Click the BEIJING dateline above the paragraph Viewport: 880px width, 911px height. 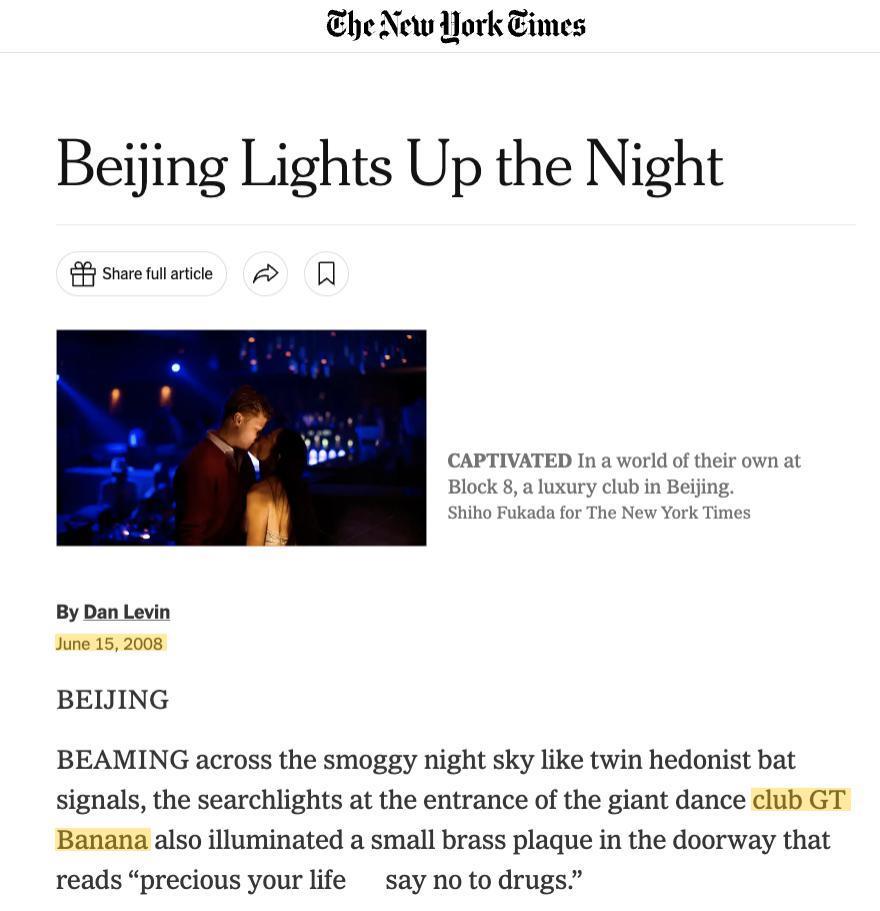coord(112,700)
